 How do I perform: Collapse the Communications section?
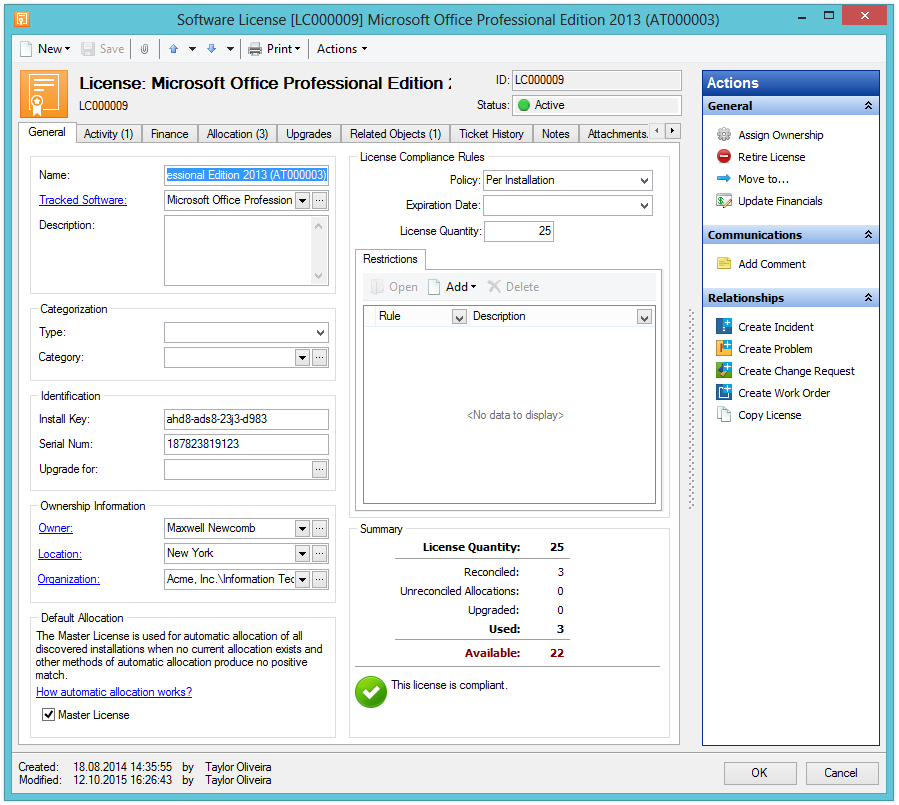[868, 235]
